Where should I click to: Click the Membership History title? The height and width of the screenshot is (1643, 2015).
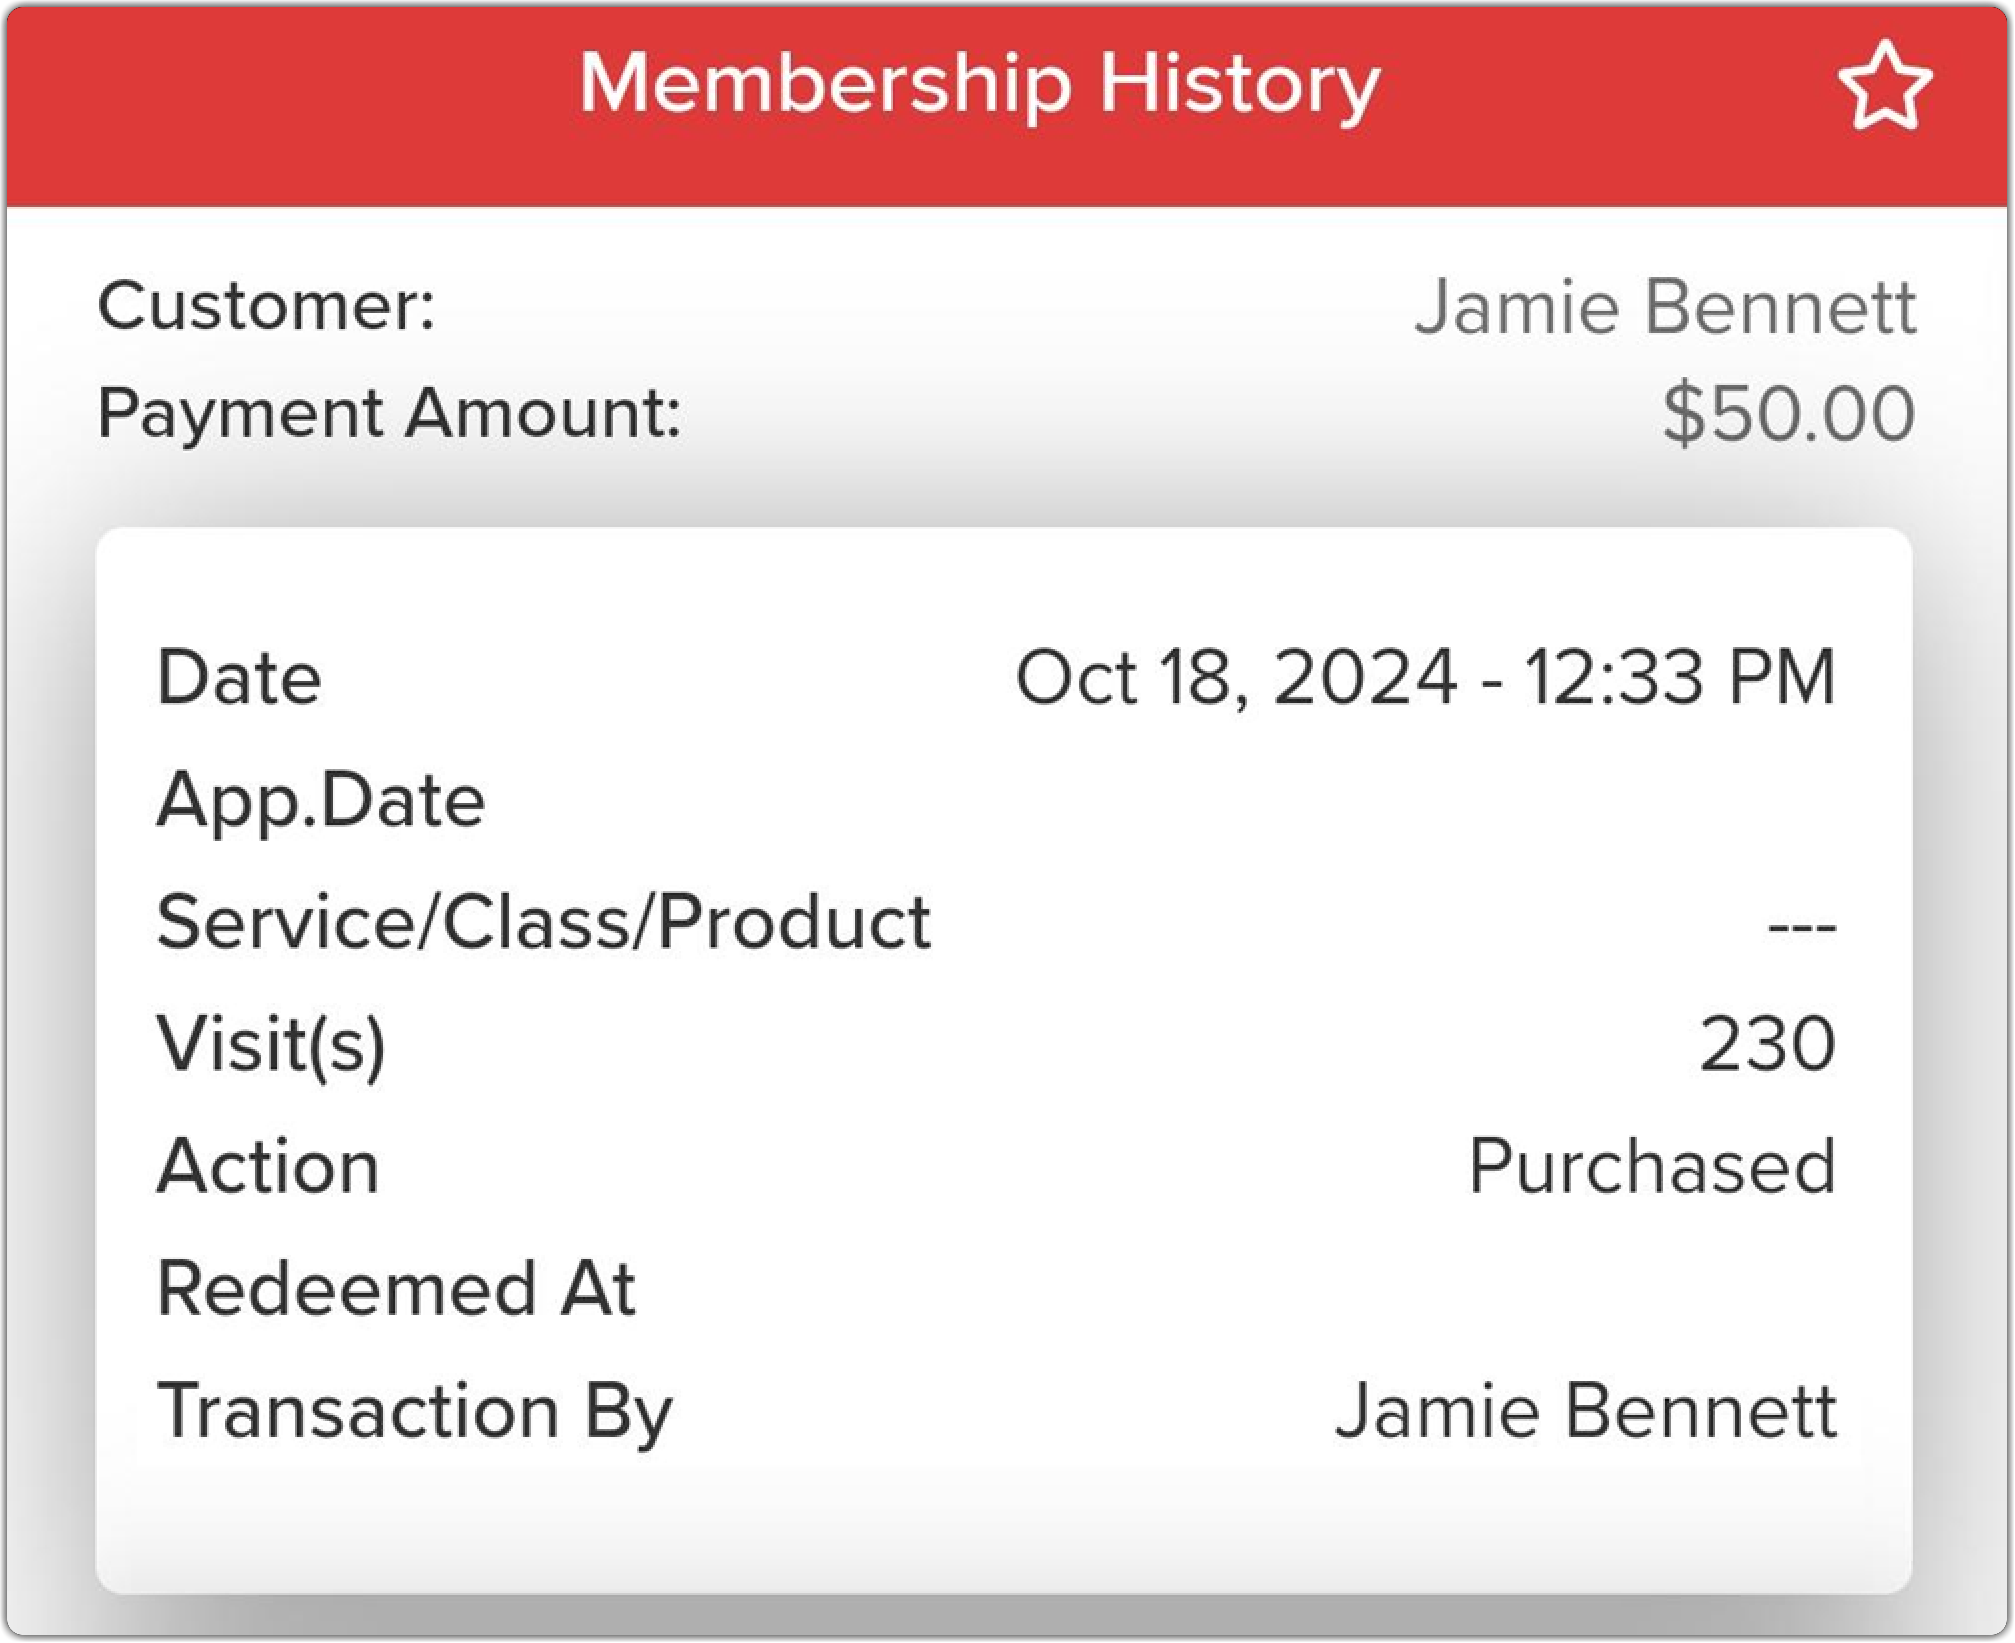click(980, 84)
